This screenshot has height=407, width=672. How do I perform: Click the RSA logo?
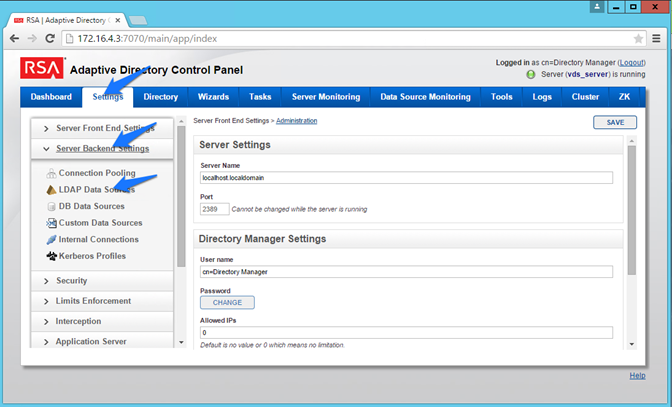(x=42, y=68)
